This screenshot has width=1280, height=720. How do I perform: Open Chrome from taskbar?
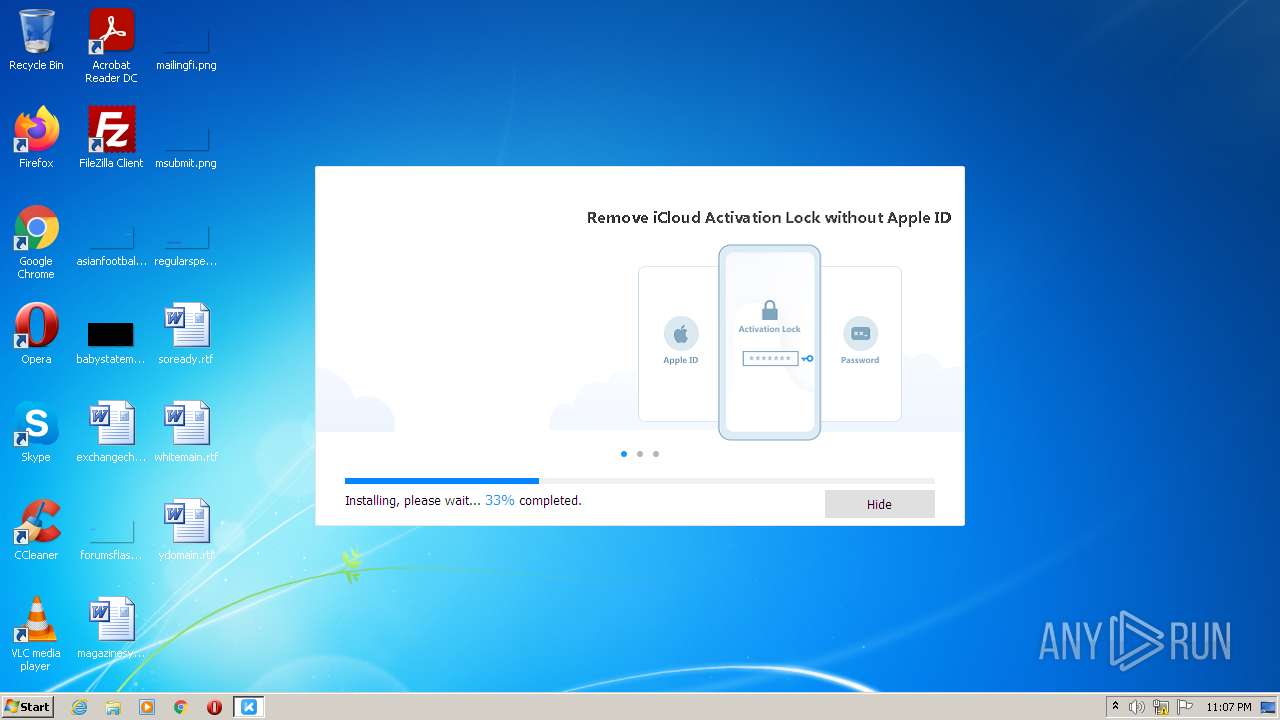pyautogui.click(x=181, y=707)
